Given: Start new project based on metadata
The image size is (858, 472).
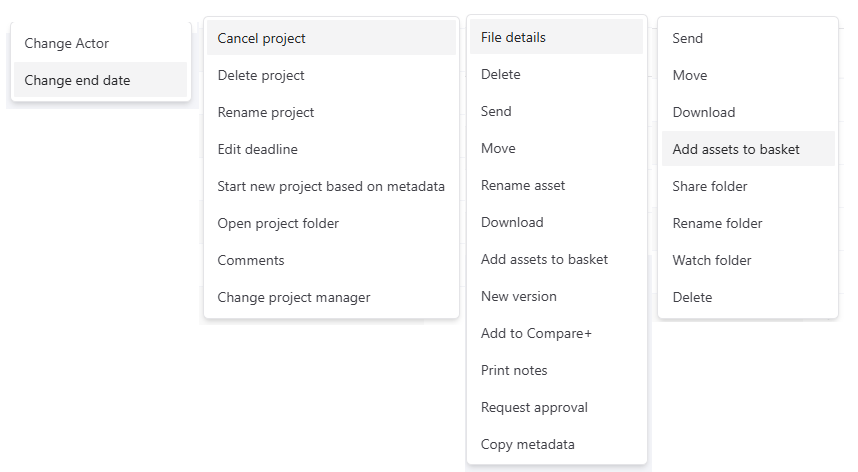Looking at the screenshot, I should (331, 186).
